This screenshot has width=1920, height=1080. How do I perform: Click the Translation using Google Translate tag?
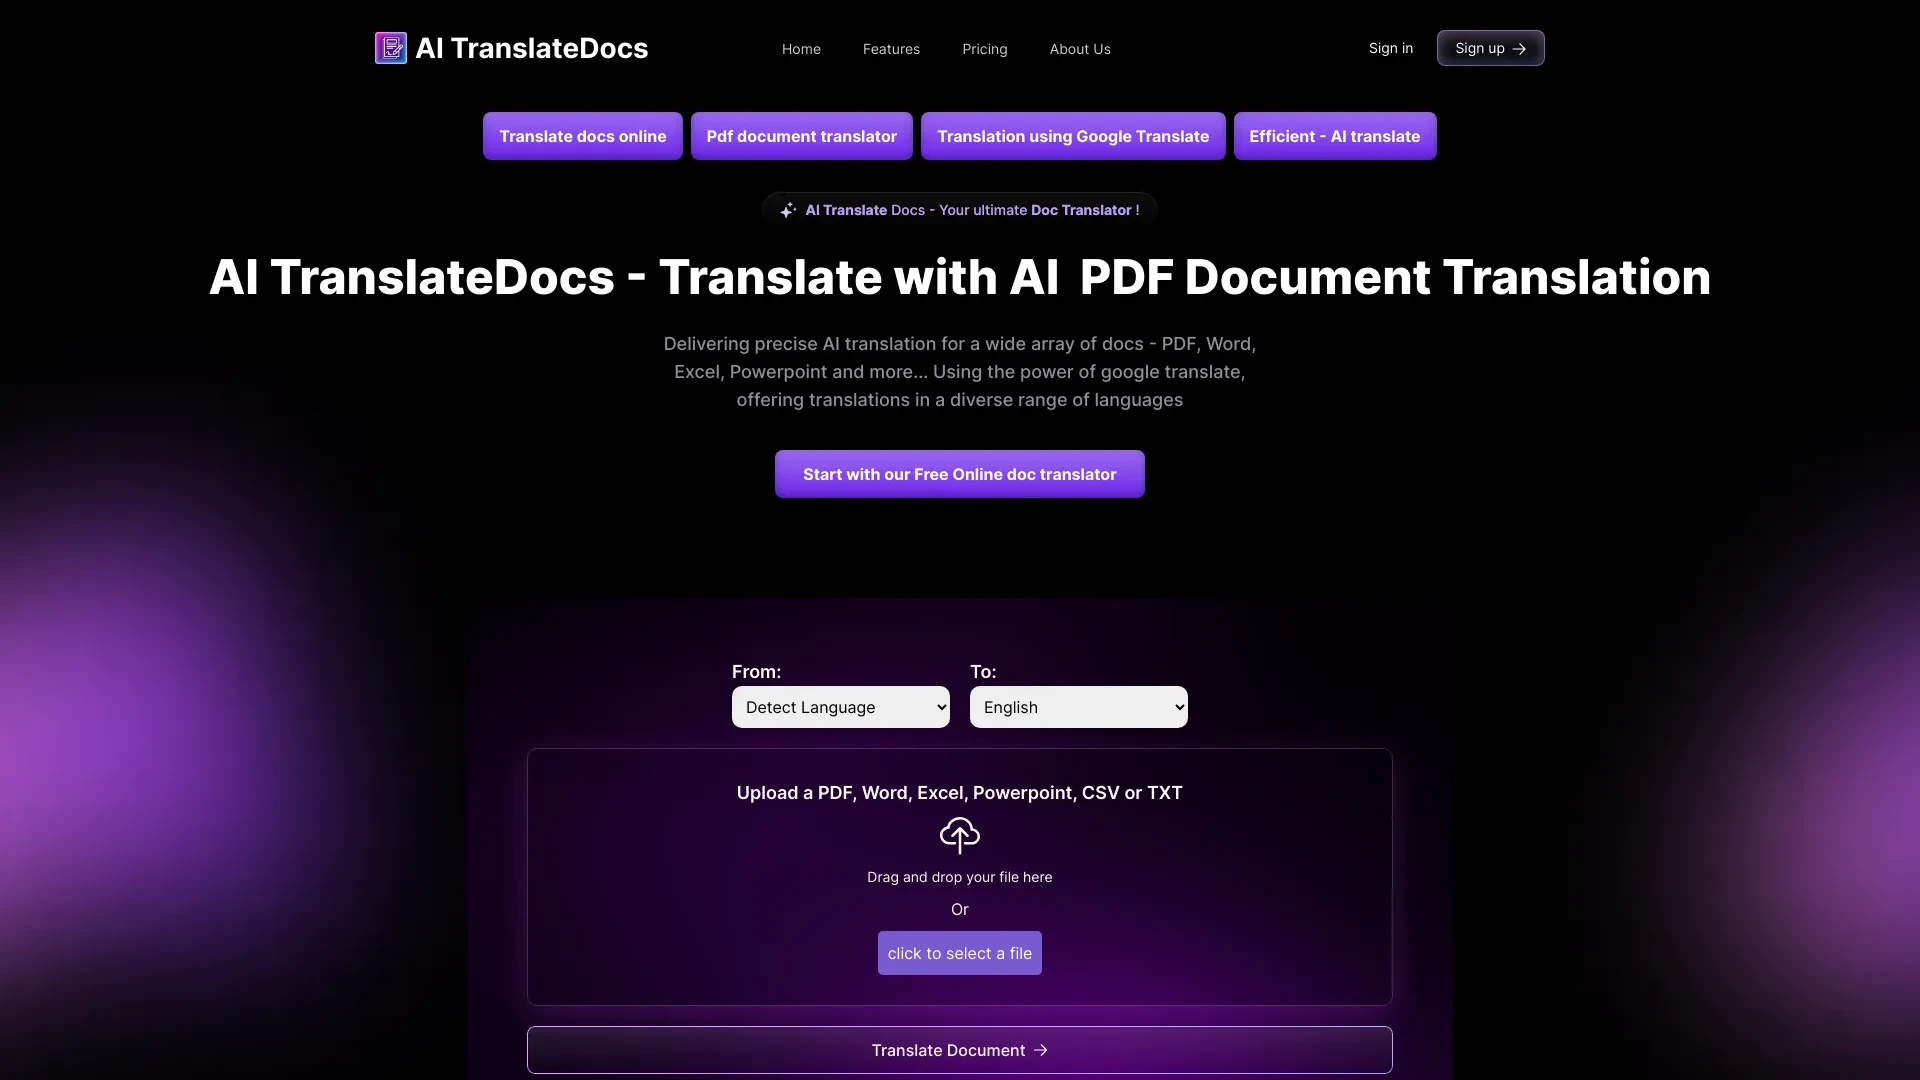click(x=1072, y=135)
